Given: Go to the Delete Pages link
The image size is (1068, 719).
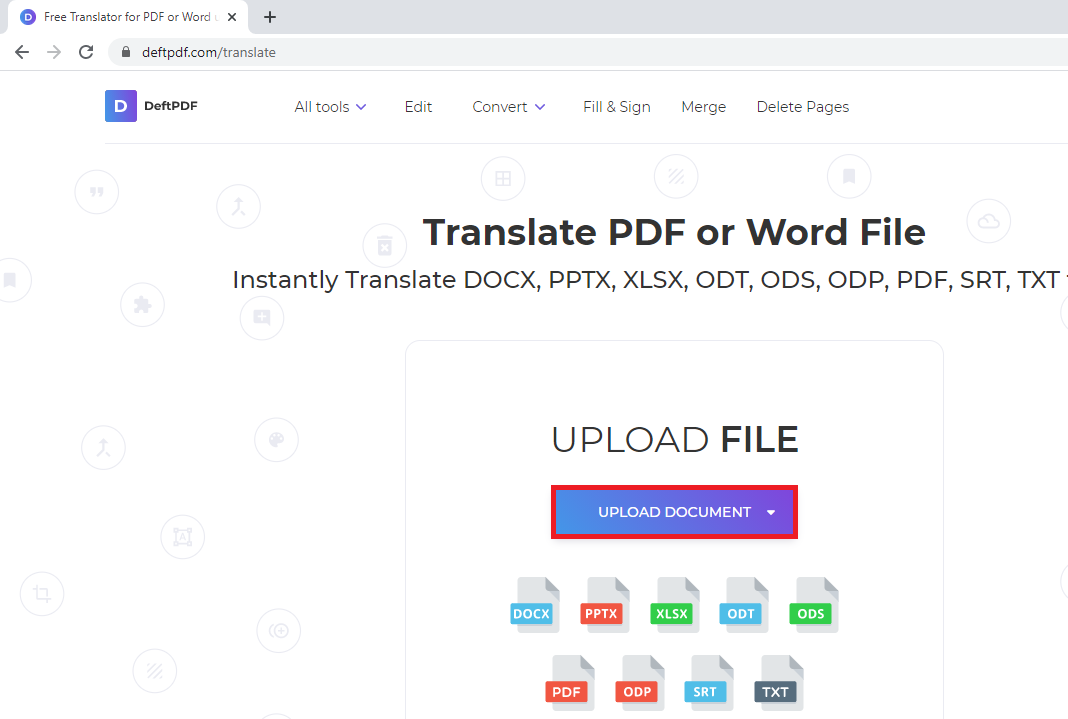Looking at the screenshot, I should pyautogui.click(x=802, y=107).
